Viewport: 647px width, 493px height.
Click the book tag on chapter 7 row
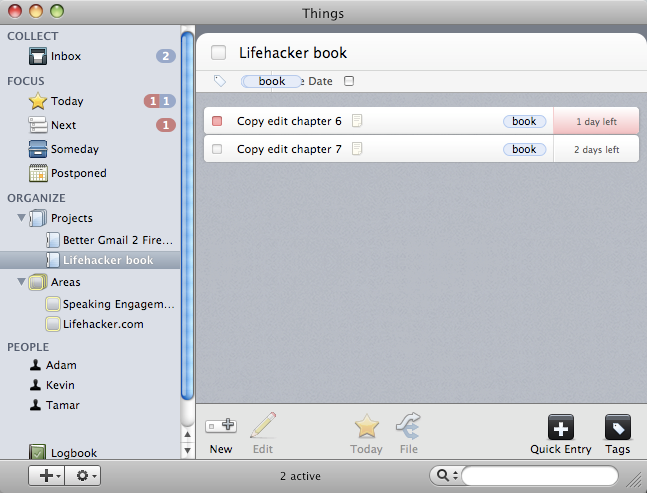click(x=524, y=149)
